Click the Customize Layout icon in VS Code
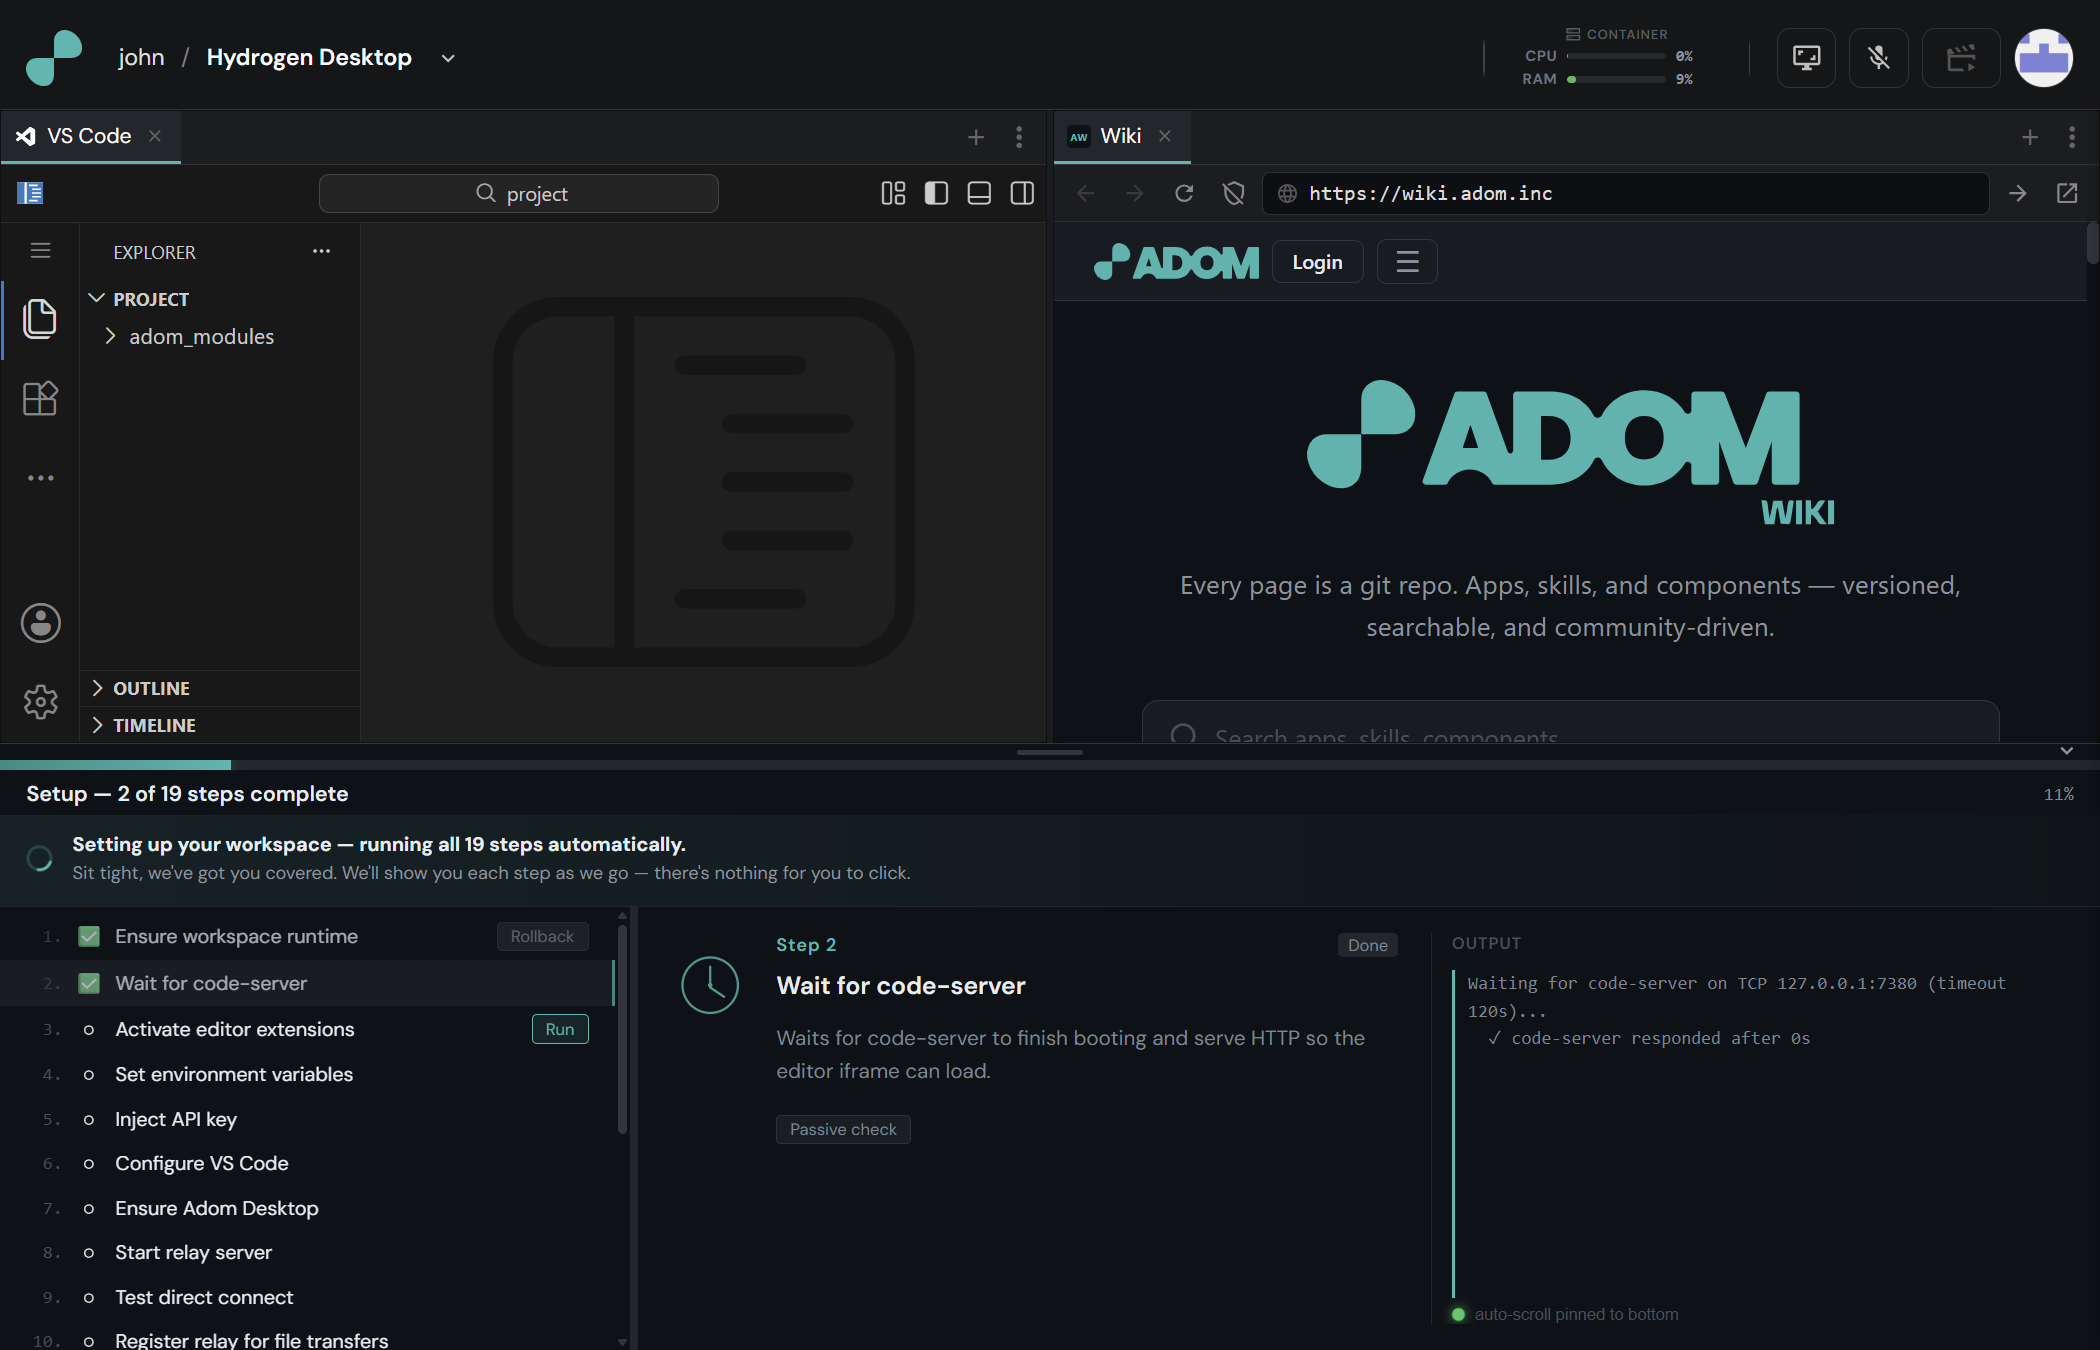Viewport: 2100px width, 1350px height. pyautogui.click(x=893, y=193)
